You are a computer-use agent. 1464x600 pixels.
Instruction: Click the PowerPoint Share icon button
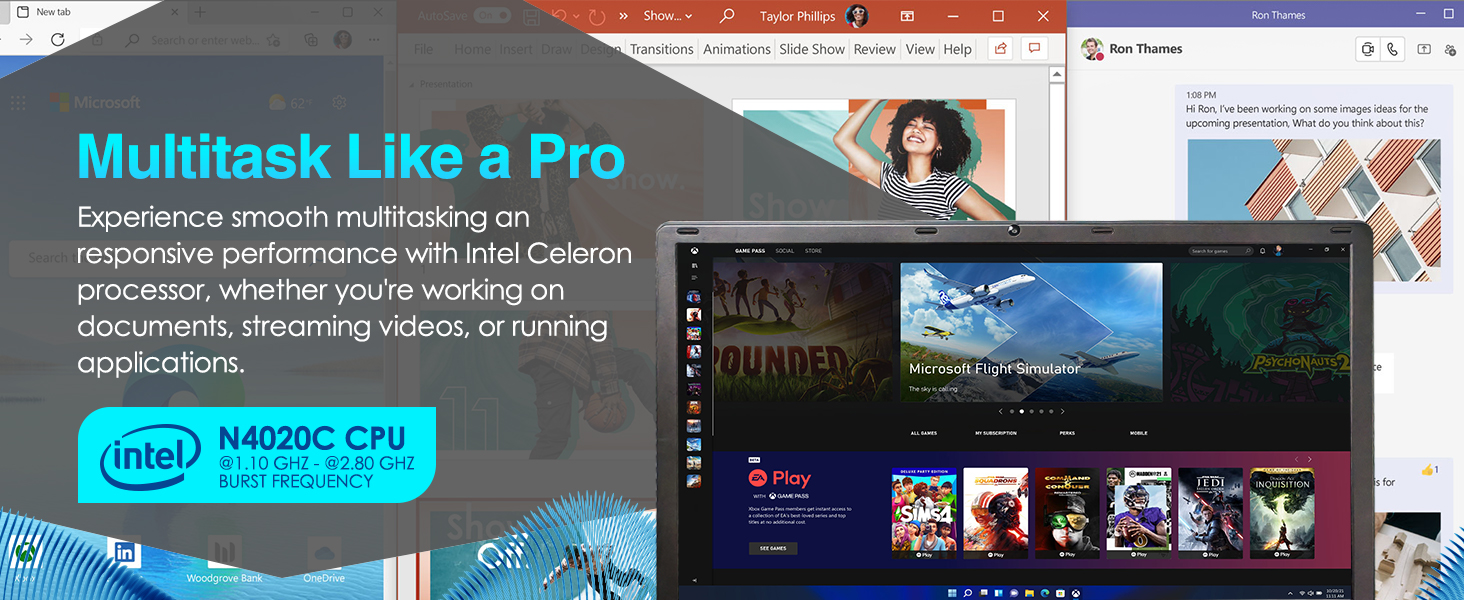point(999,48)
